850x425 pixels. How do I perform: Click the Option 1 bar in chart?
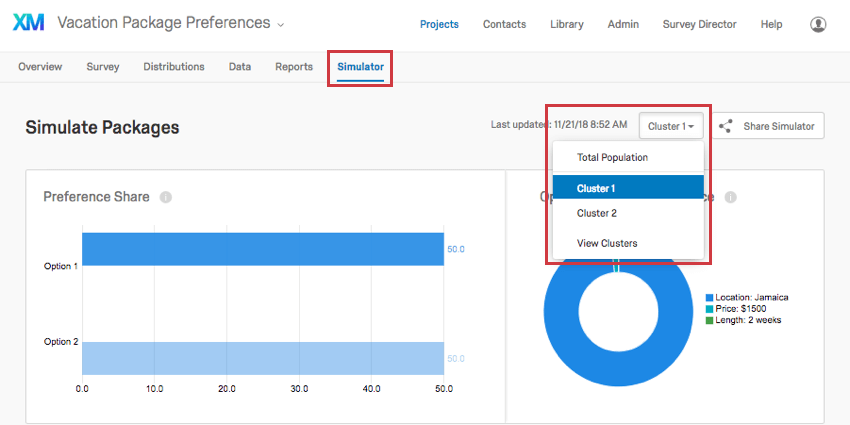(262, 249)
